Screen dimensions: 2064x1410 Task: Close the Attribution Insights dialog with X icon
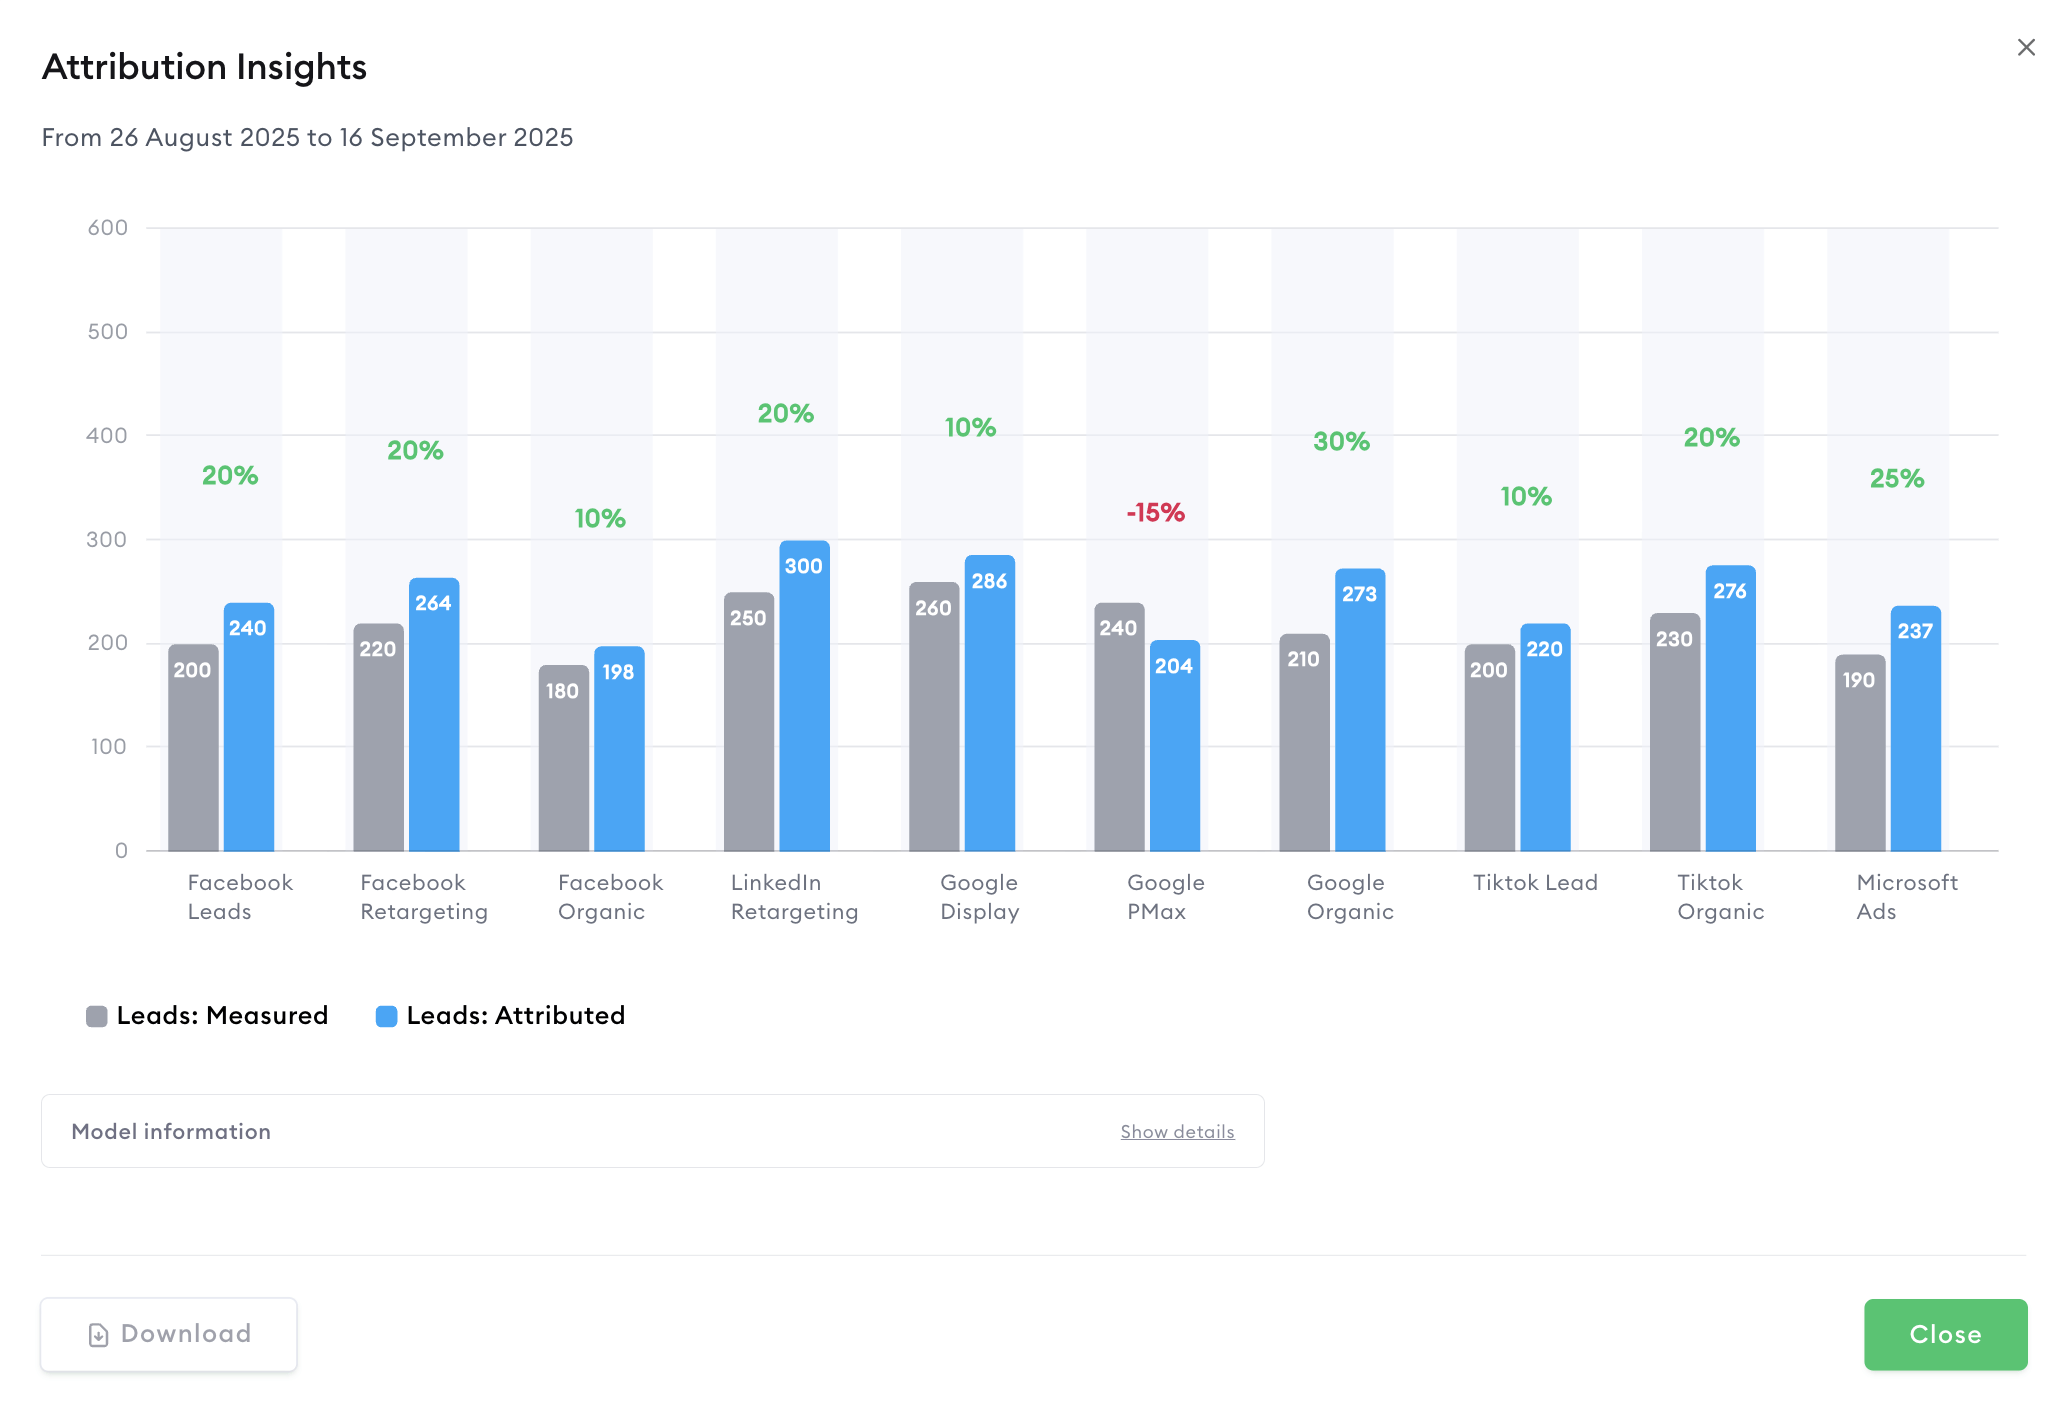2026,48
